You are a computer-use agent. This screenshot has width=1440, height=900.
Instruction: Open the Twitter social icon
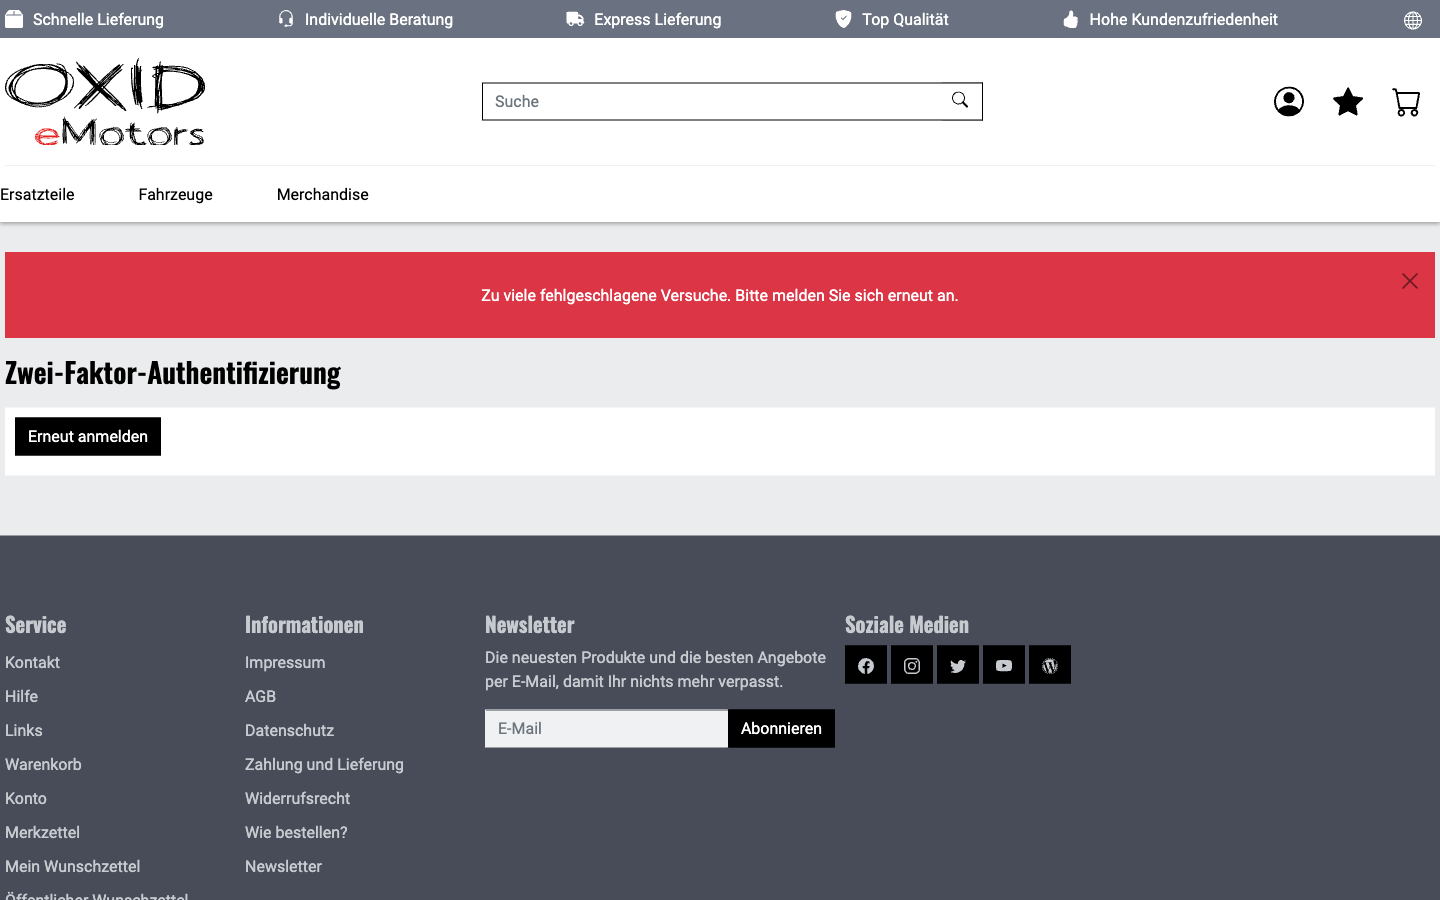tap(958, 665)
